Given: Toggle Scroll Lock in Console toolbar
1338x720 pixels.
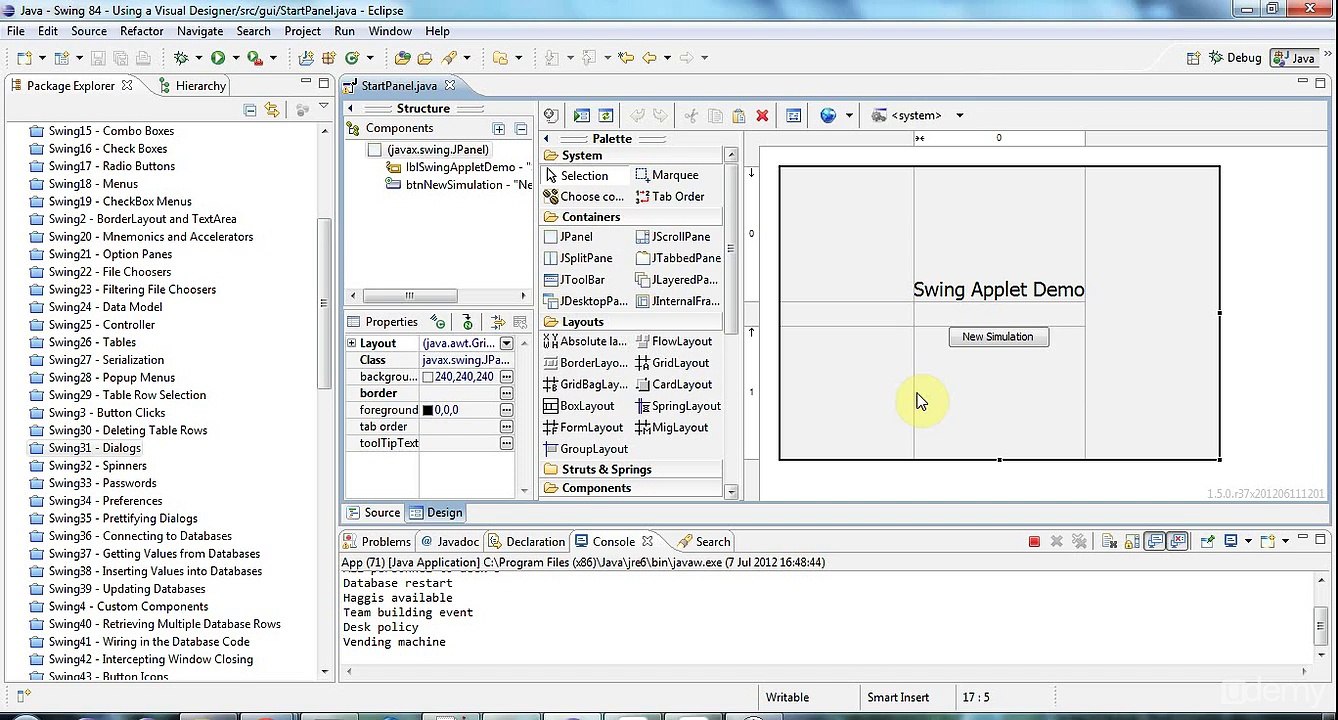Looking at the screenshot, I should [x=1130, y=541].
